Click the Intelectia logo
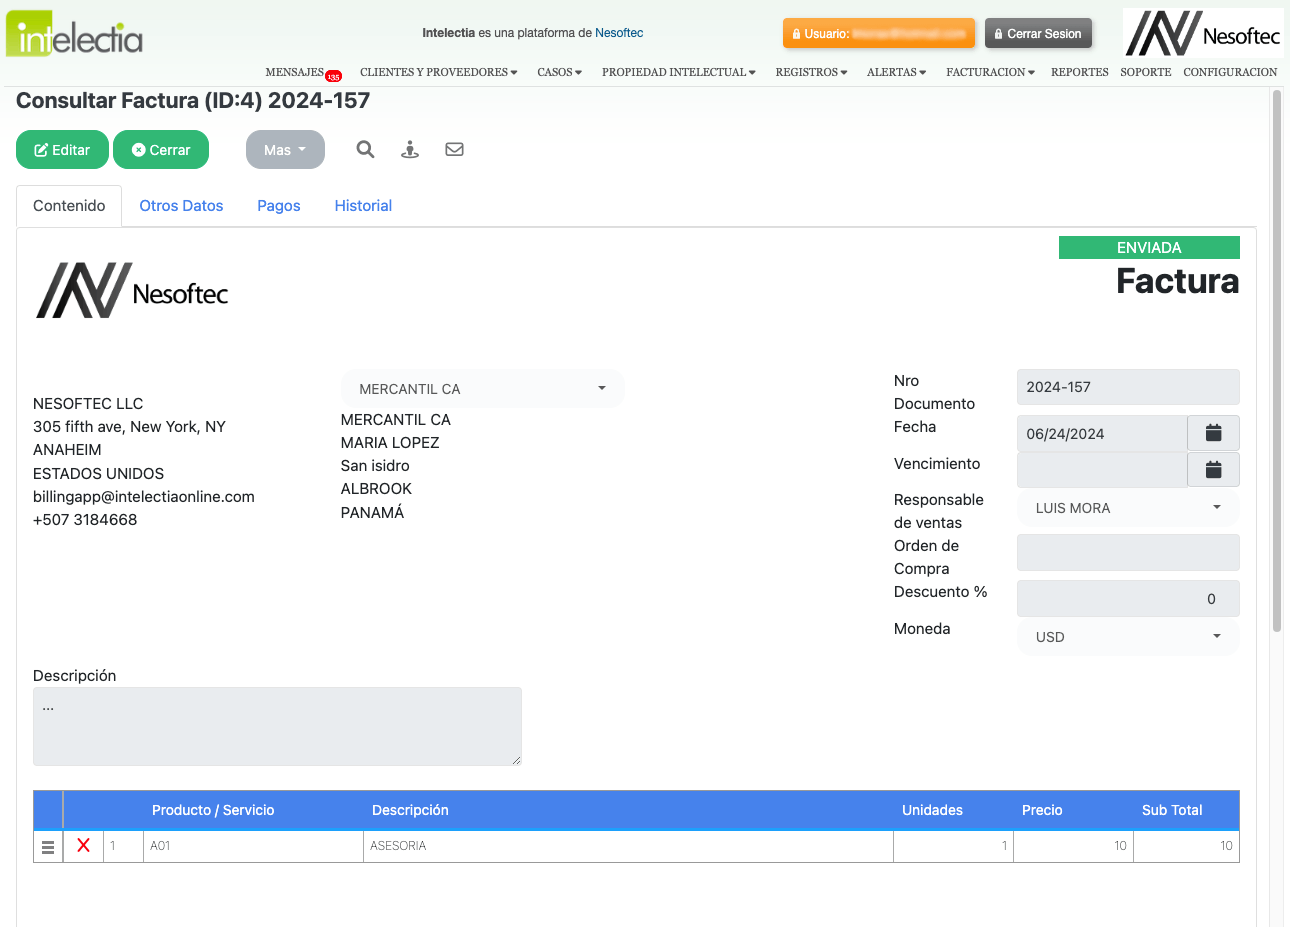 (x=75, y=34)
